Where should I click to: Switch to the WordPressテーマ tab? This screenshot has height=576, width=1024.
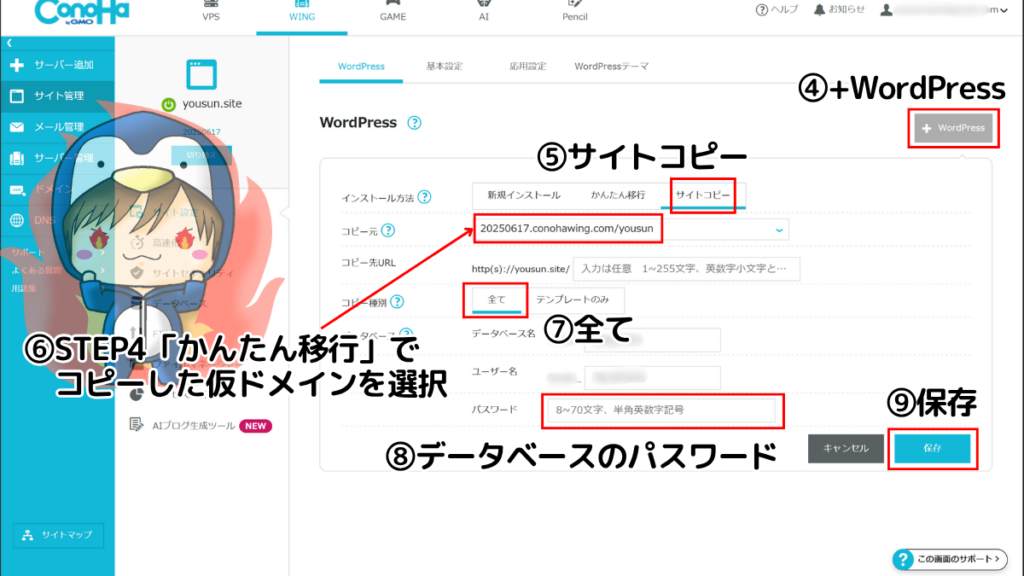(611, 67)
